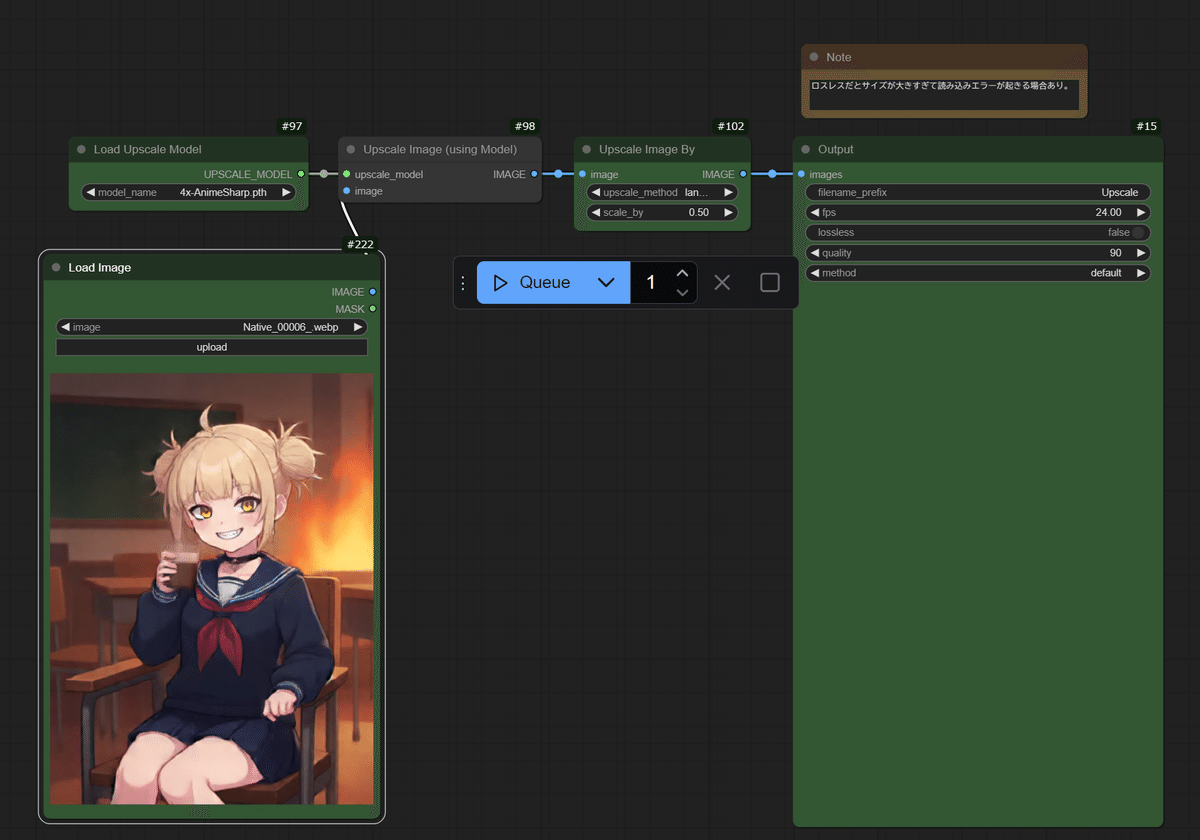Viewport: 1200px width, 840px height.
Task: Increase scale_by with right arrow
Action: (728, 213)
